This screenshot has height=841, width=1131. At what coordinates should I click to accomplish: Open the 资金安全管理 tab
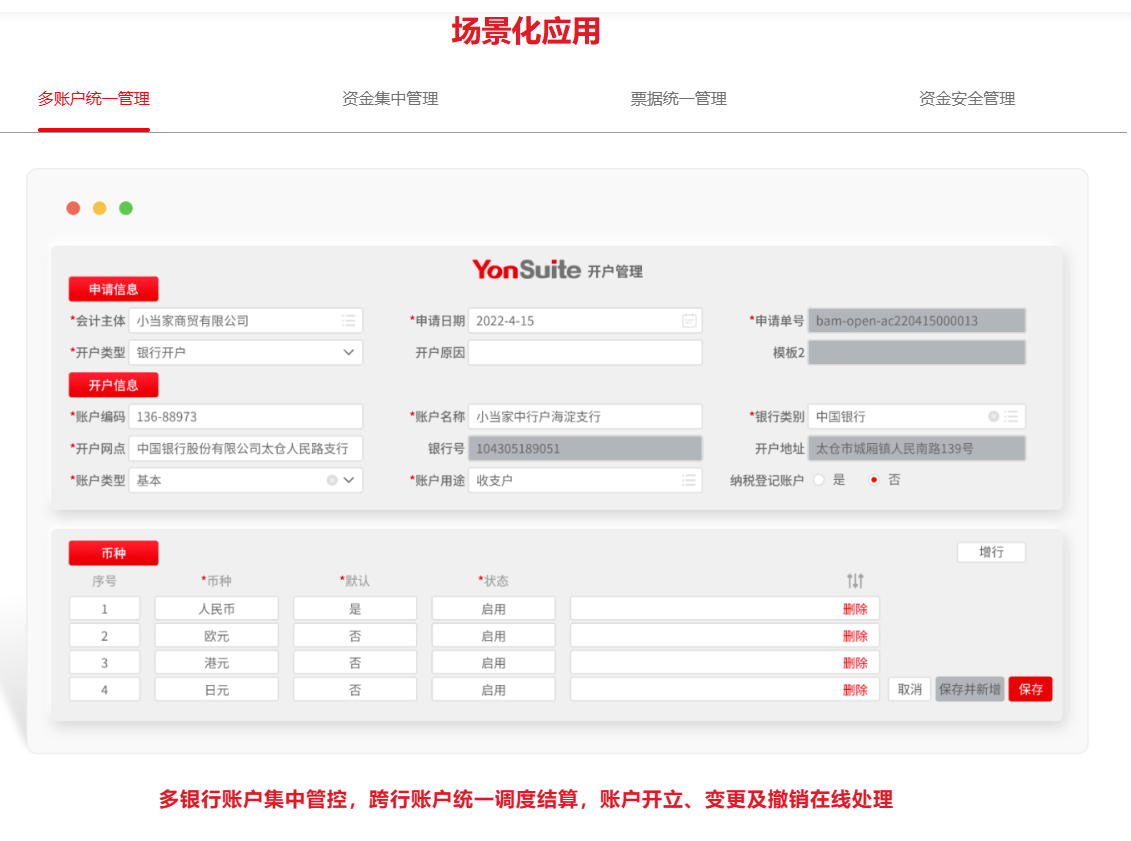pyautogui.click(x=966, y=99)
